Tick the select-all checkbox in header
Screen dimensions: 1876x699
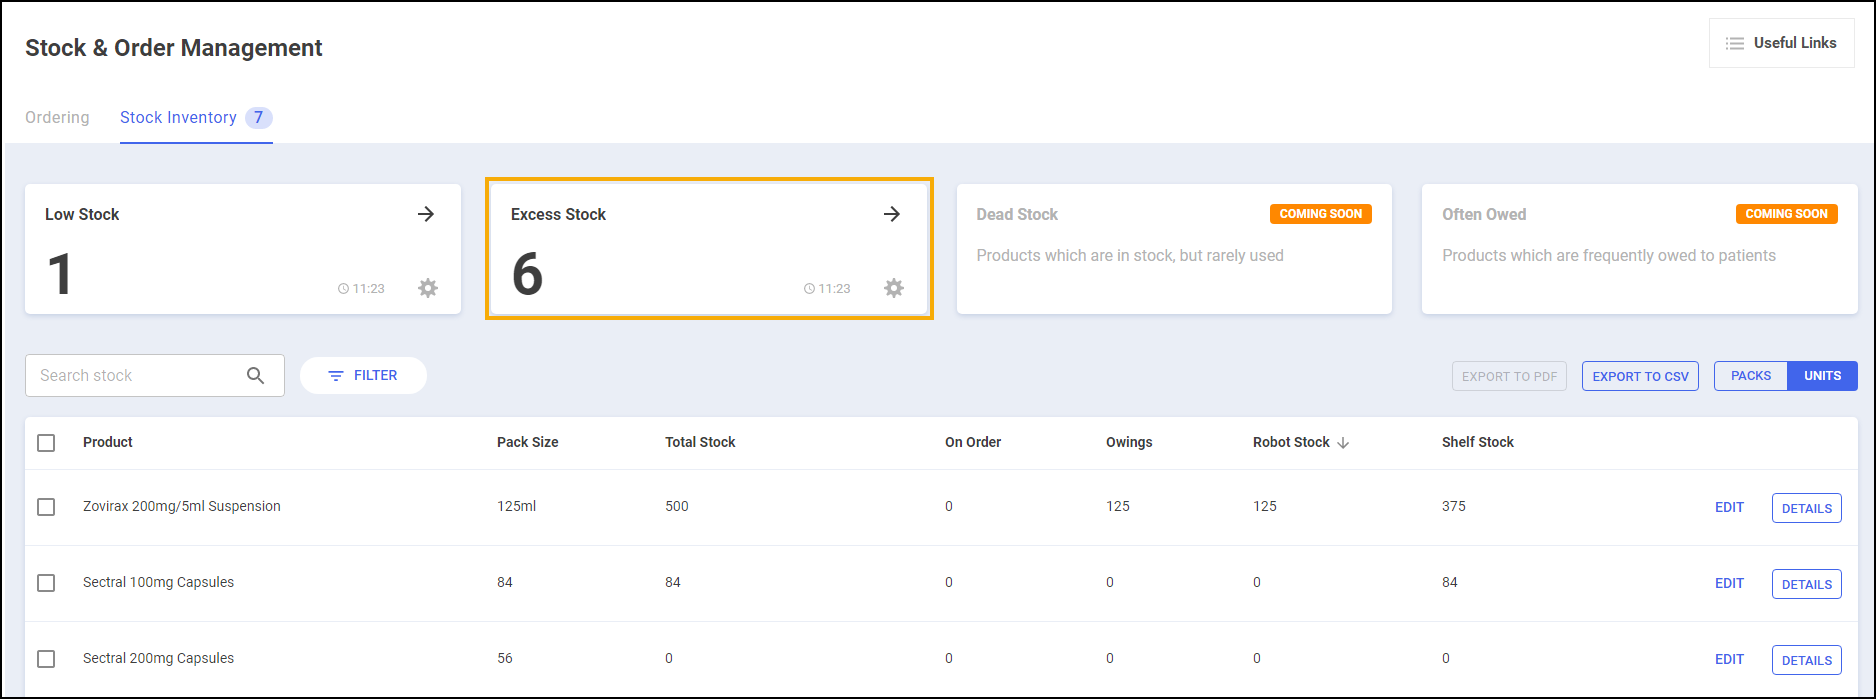pyautogui.click(x=46, y=442)
